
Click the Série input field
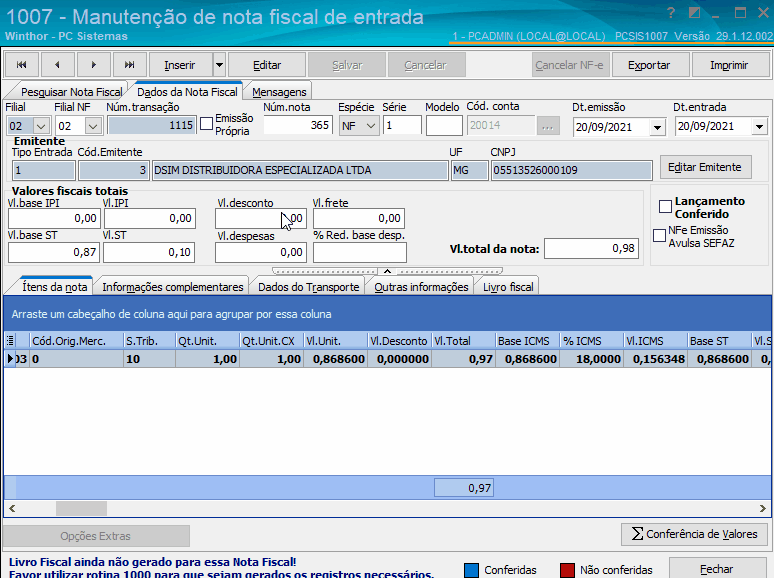click(x=402, y=125)
